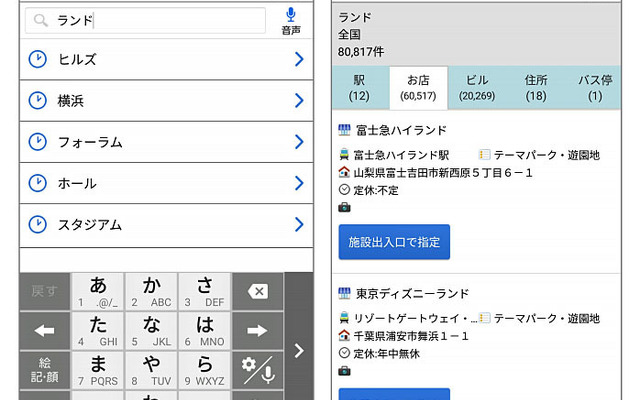Screen dimensions: 640x400
Task: Tap the right arrow cursor key
Action: point(258,331)
